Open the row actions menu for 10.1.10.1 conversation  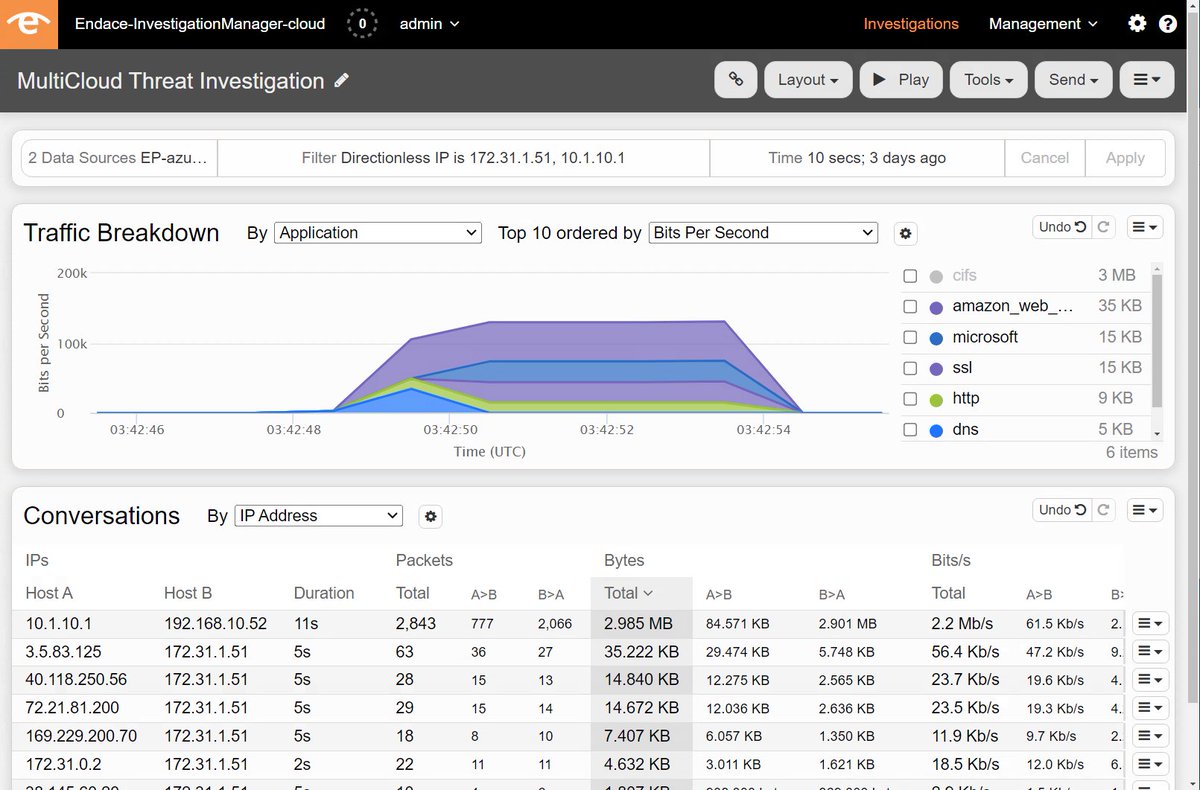pyautogui.click(x=1150, y=623)
